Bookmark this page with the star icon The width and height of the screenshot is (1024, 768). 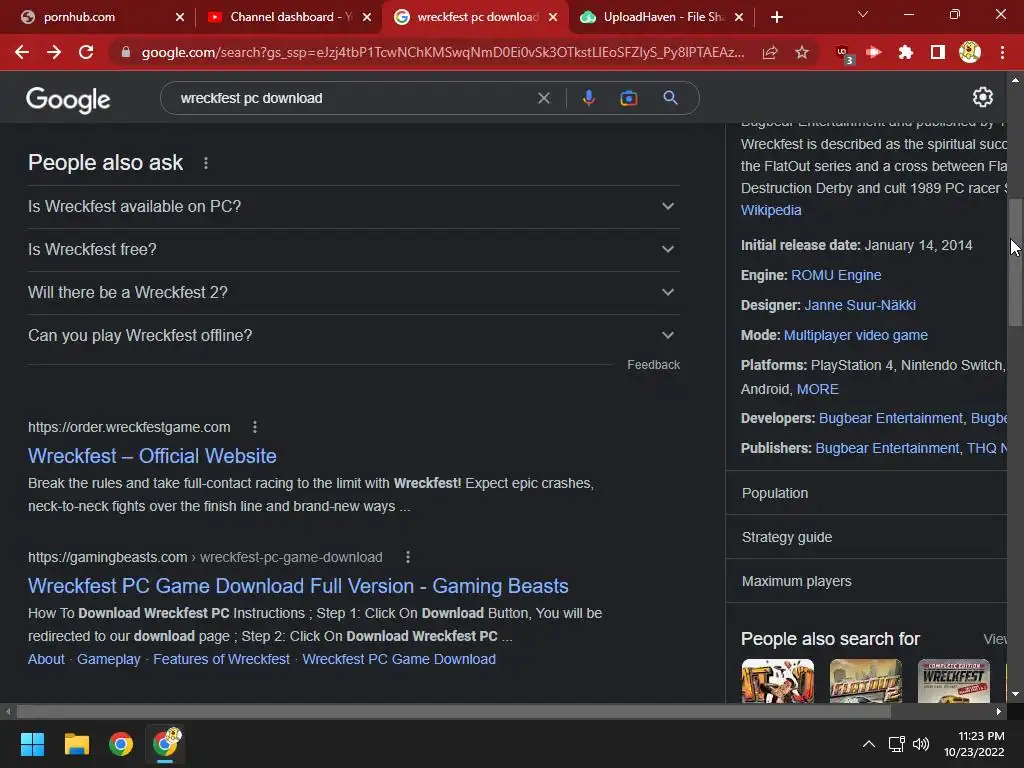[x=802, y=52]
